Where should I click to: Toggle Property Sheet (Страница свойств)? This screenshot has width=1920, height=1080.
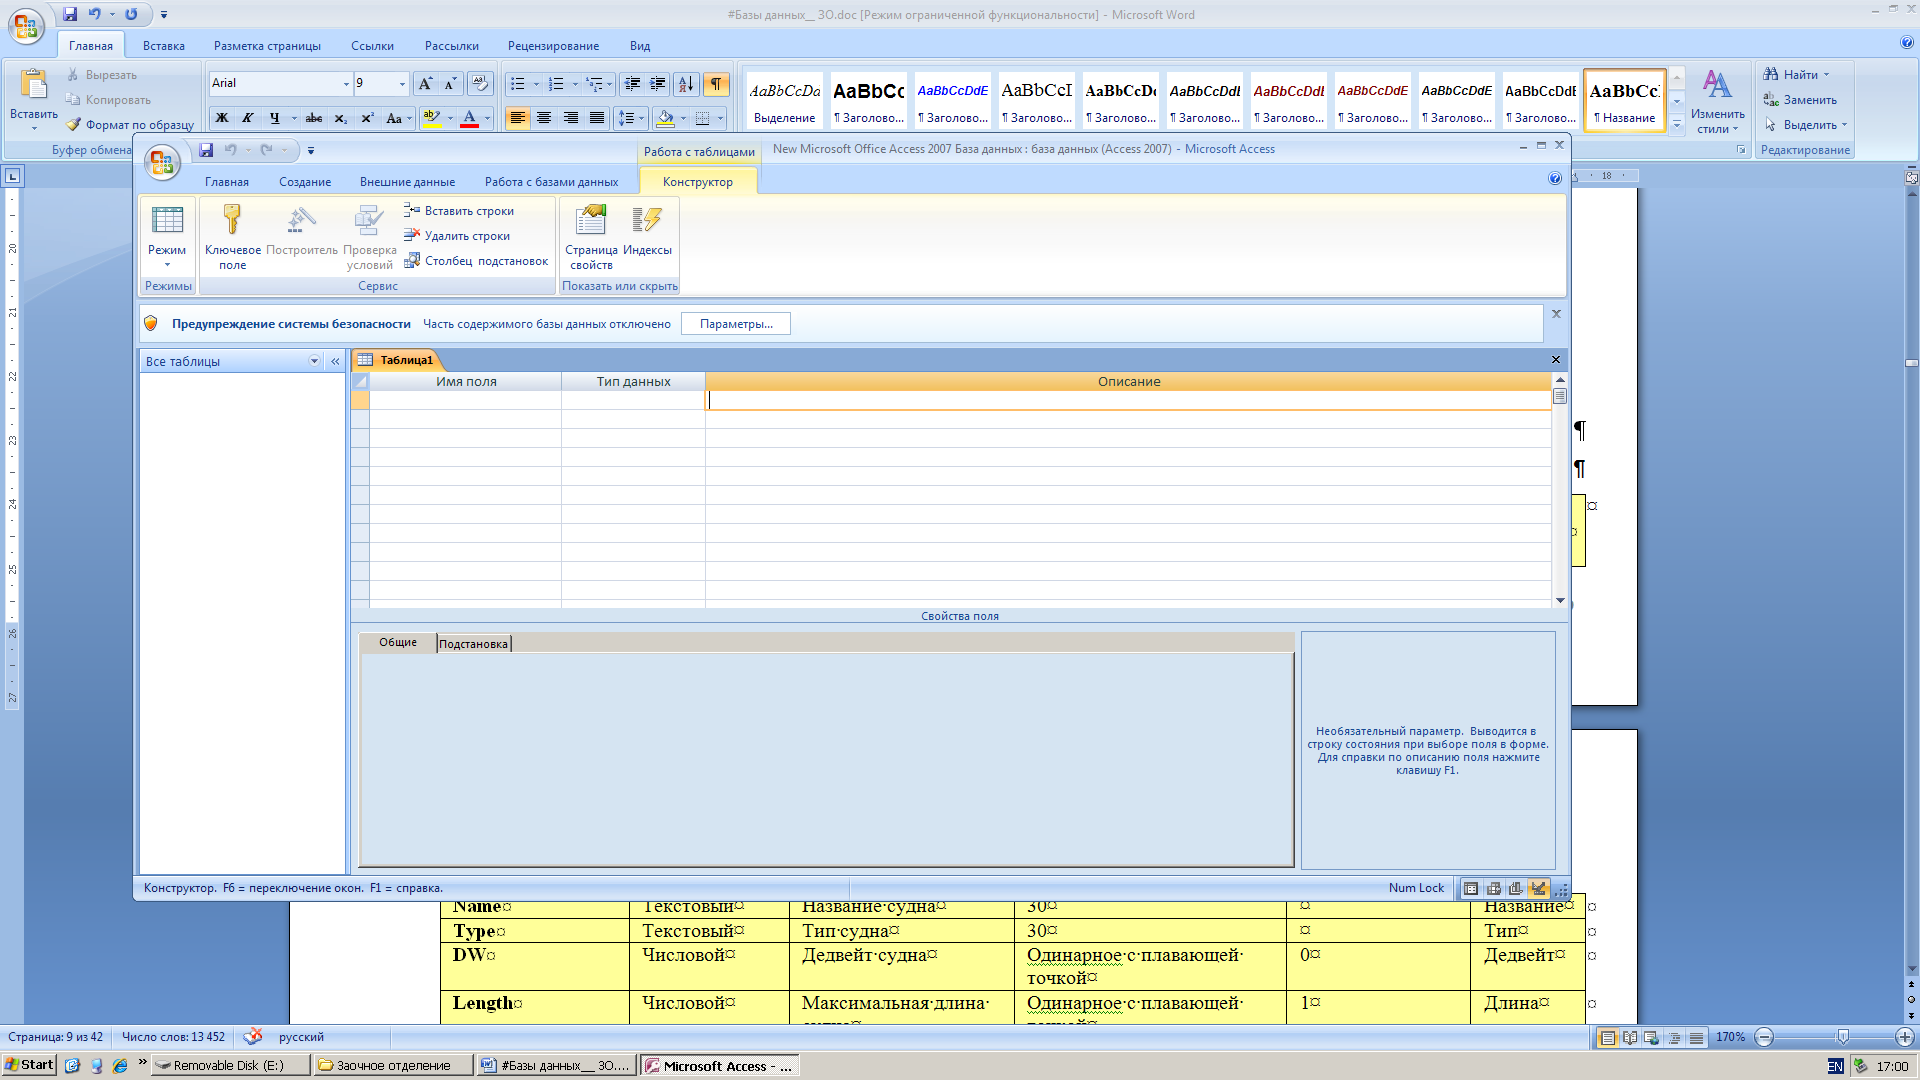pos(591,236)
